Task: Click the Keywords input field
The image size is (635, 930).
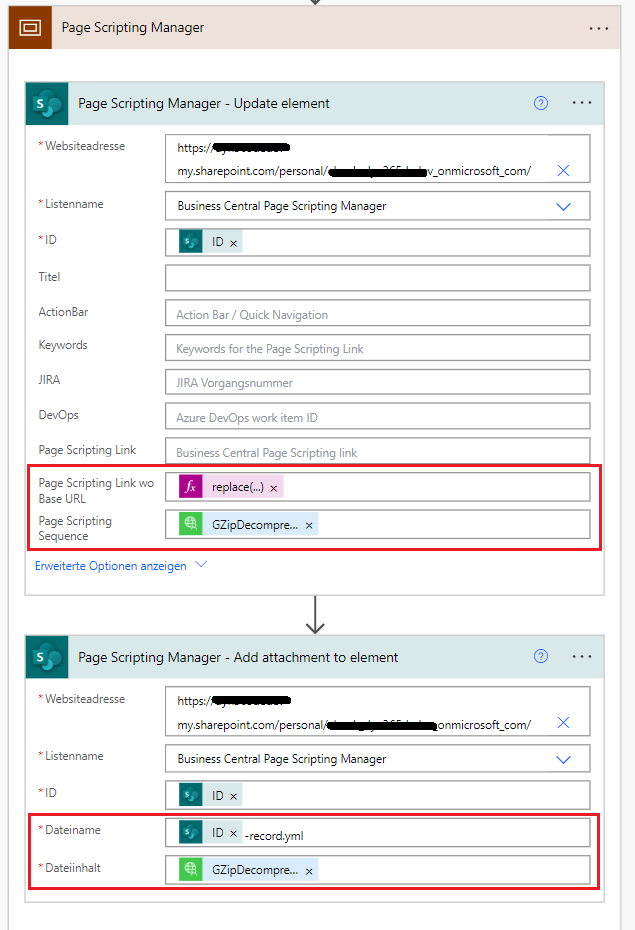Action: (378, 348)
